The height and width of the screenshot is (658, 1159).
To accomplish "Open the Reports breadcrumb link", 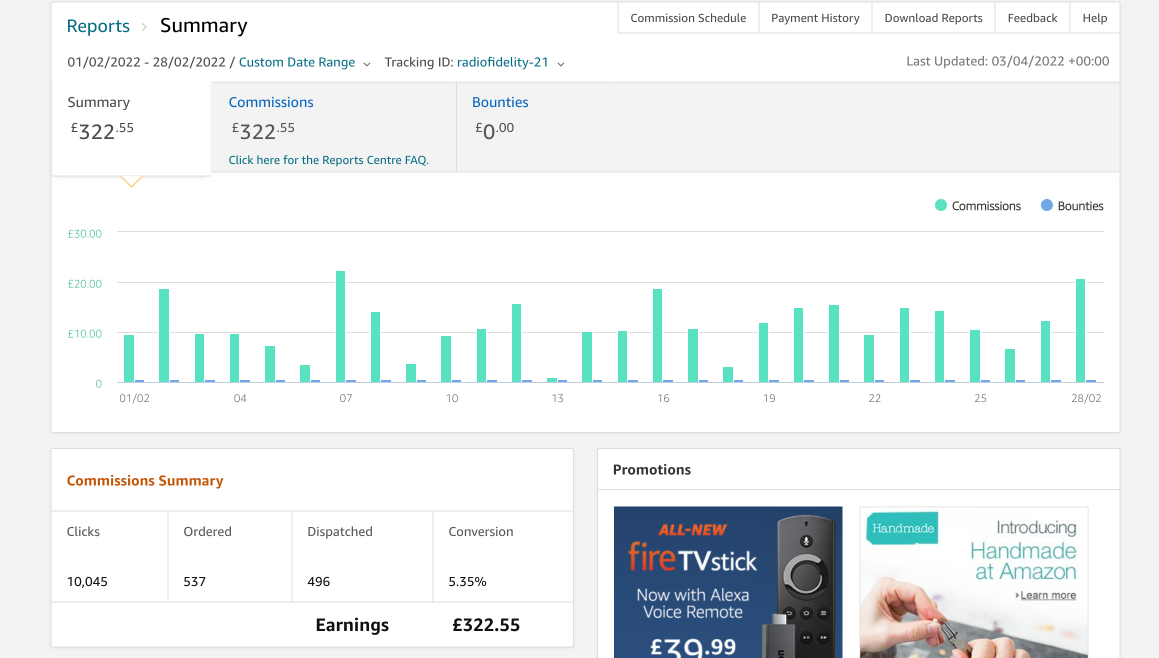I will [x=98, y=26].
